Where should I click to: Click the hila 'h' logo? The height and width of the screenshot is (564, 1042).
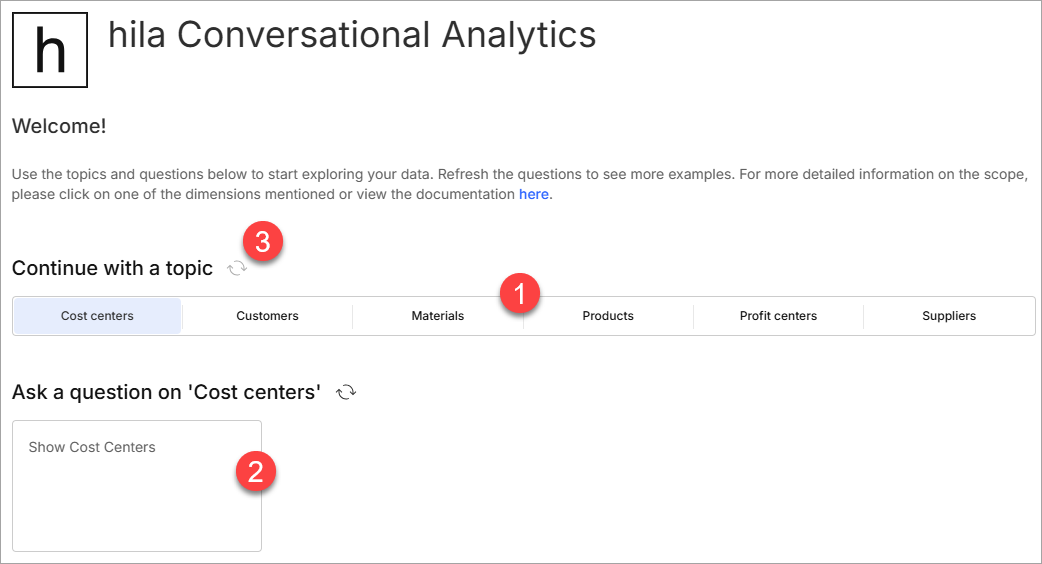click(50, 50)
